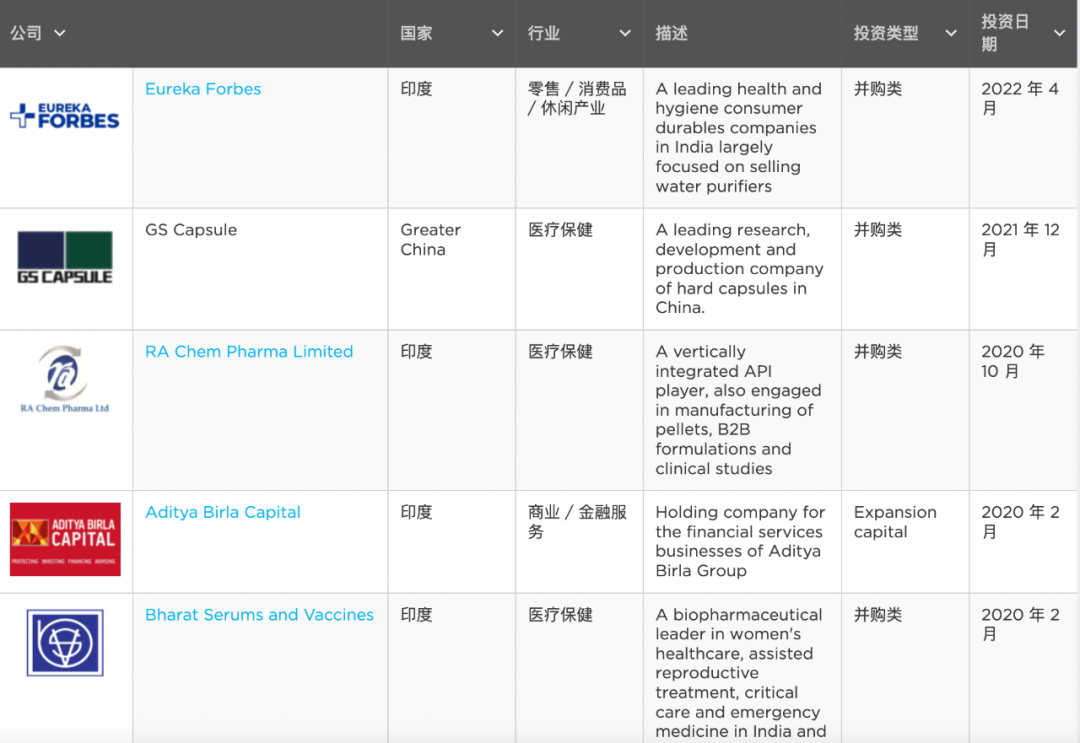Click the GS Capsule logo
This screenshot has width=1080, height=743.
tap(65, 257)
